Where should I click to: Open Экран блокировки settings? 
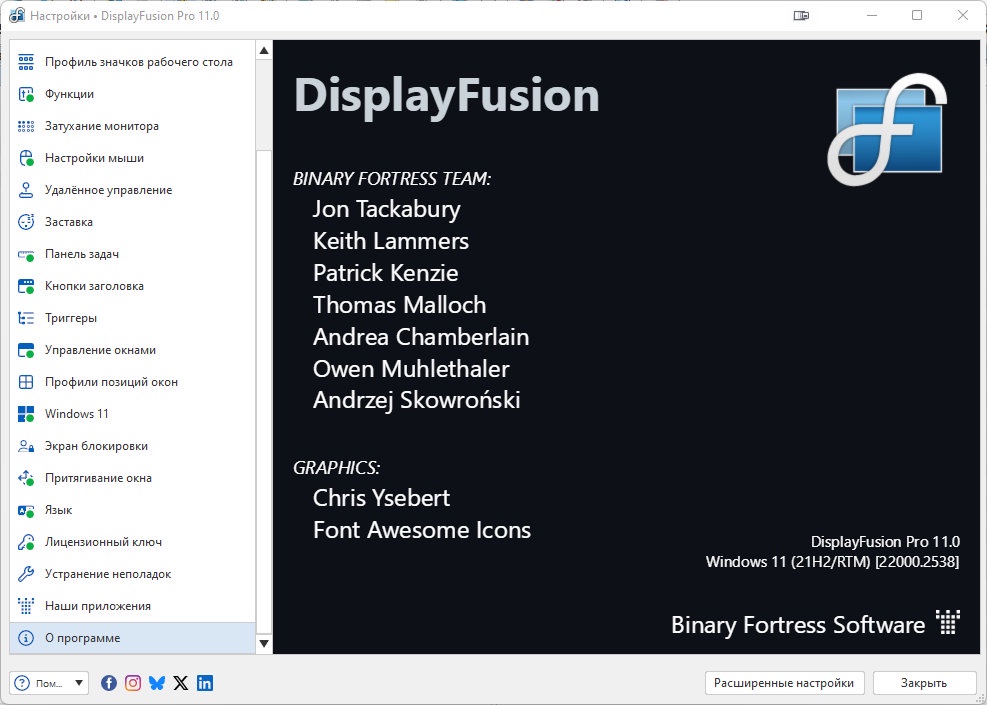click(x=133, y=446)
